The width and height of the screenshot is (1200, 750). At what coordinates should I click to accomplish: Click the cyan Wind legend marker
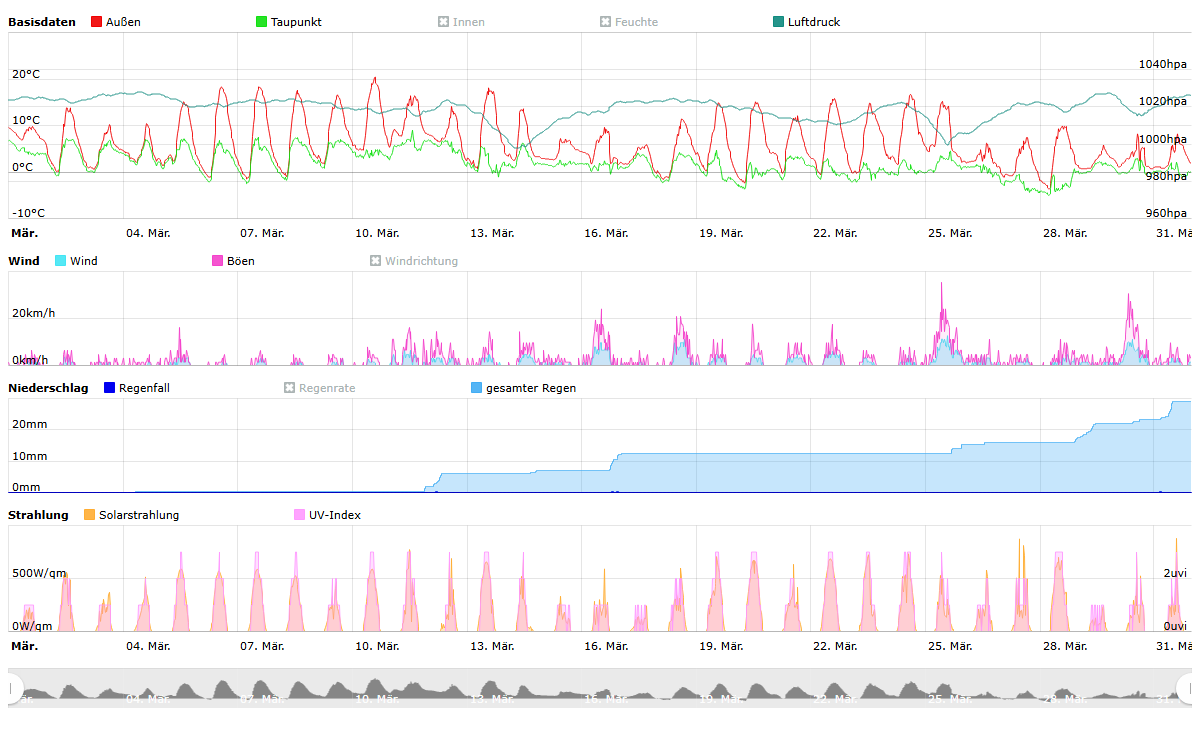[61, 261]
